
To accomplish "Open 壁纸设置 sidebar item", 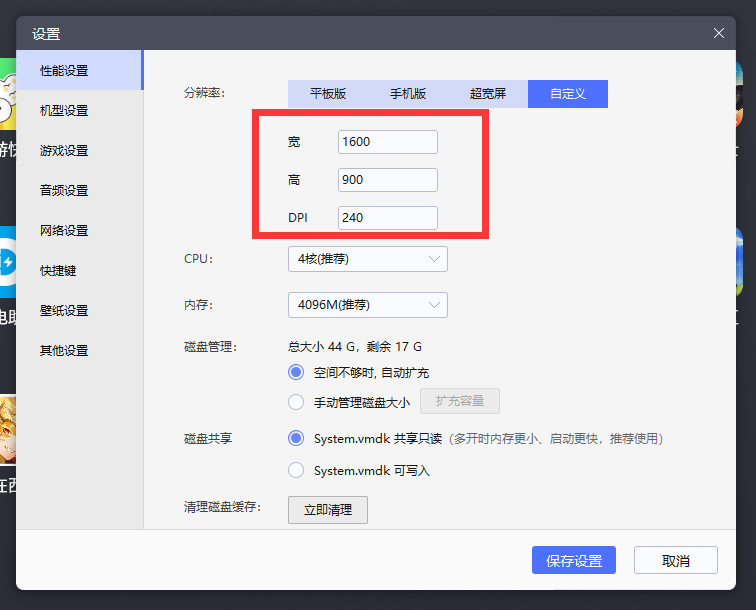I will click(x=80, y=311).
